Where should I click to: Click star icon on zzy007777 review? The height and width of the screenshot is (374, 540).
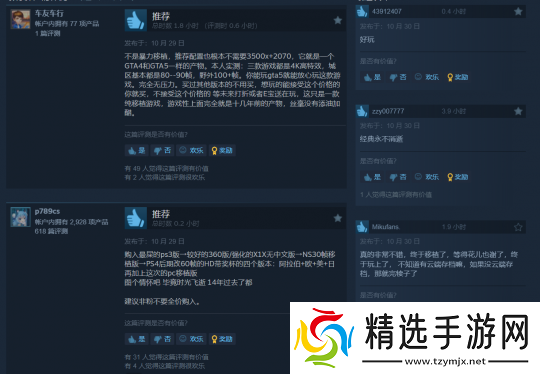click(518, 111)
